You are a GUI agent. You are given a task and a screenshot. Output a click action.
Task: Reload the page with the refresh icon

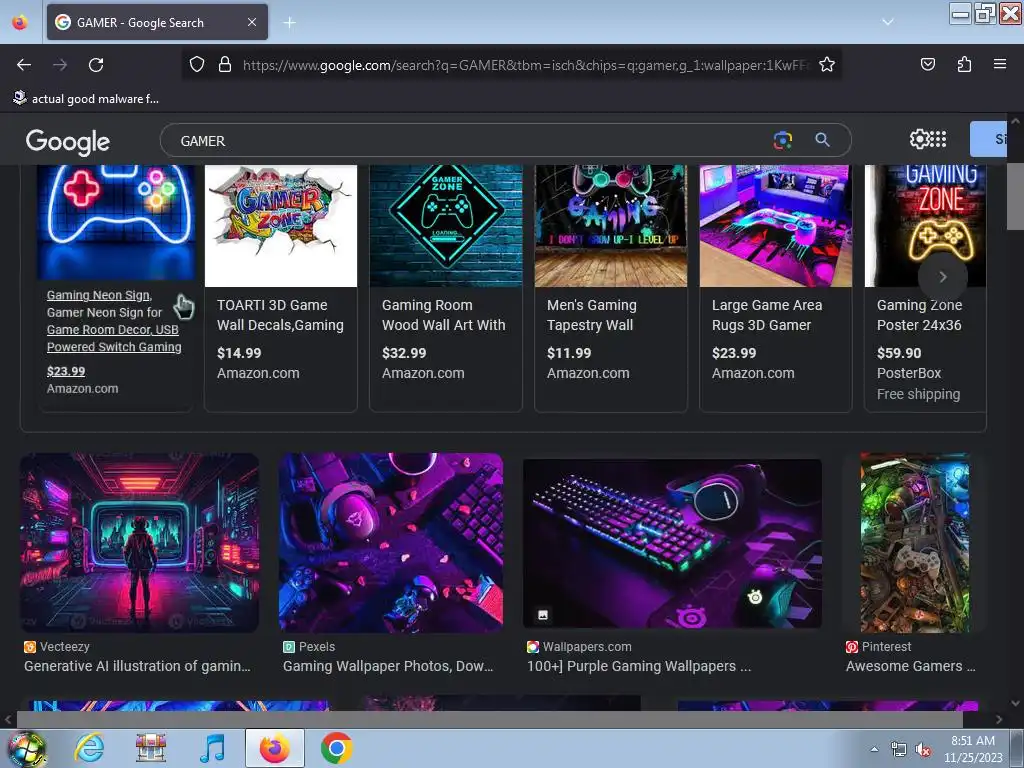[x=96, y=65]
